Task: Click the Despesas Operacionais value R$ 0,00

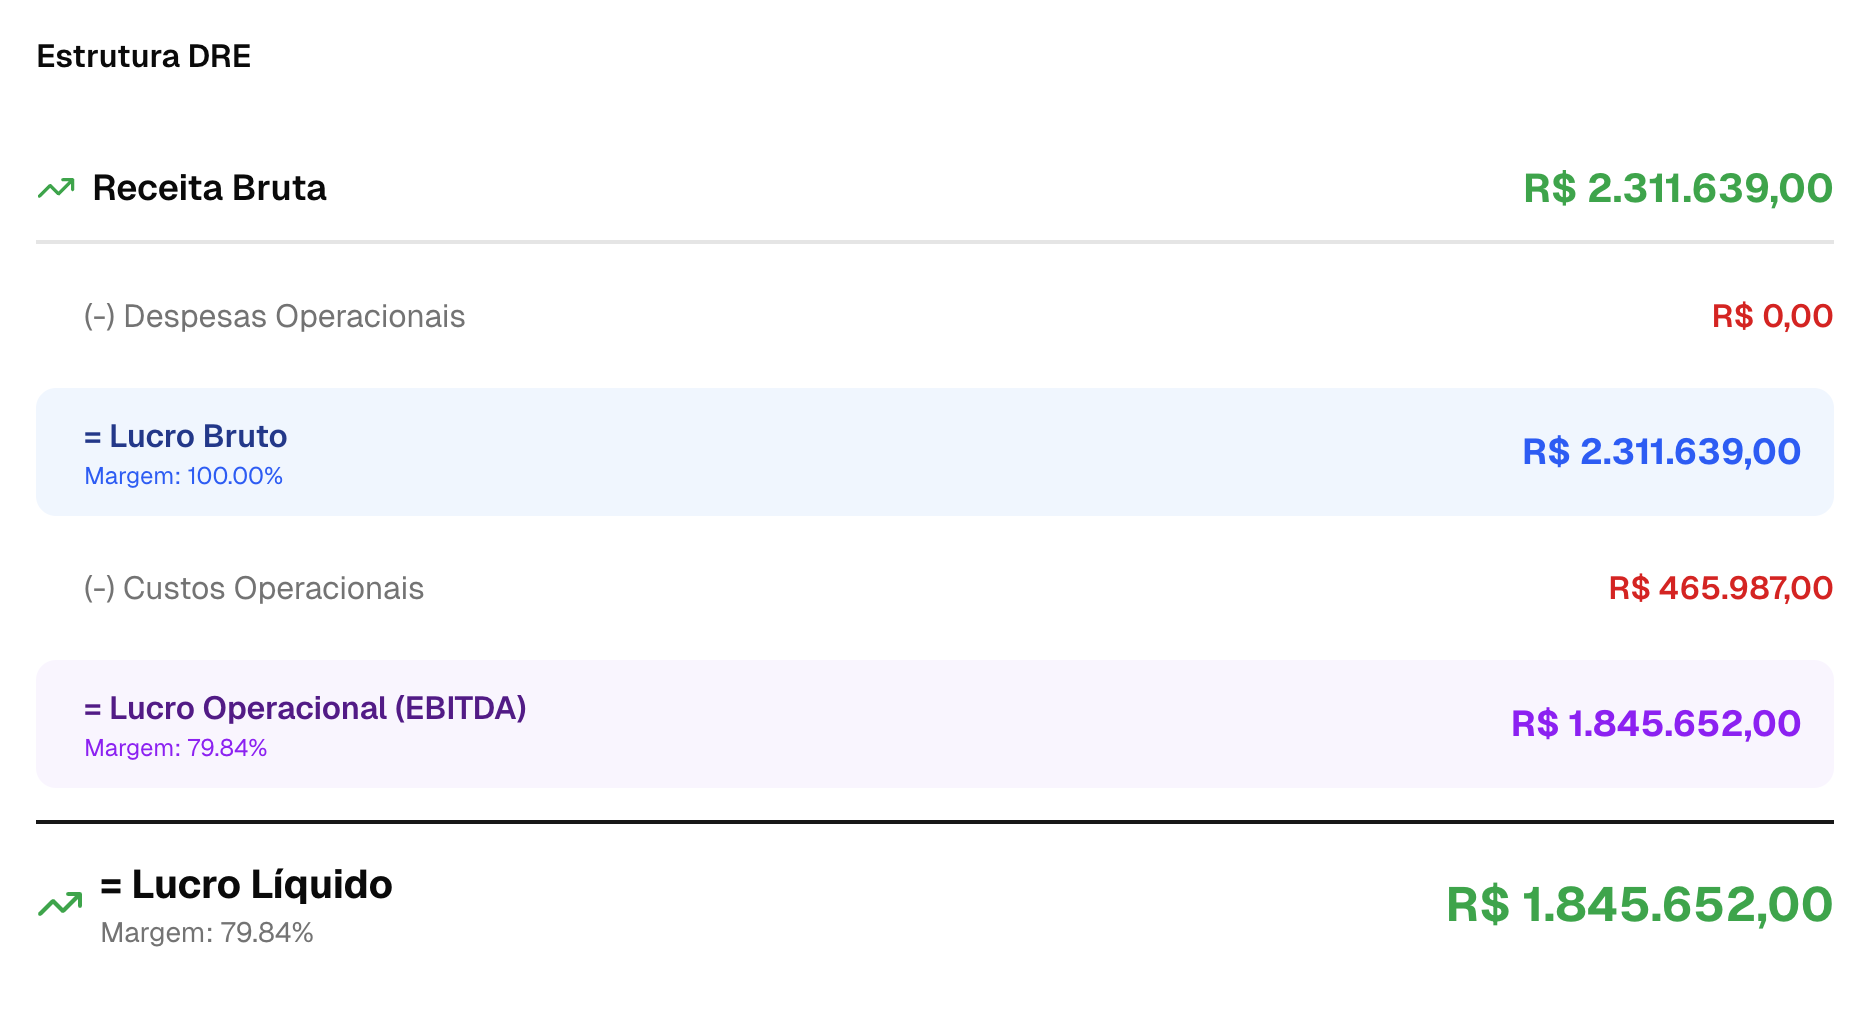Action: (x=1771, y=316)
